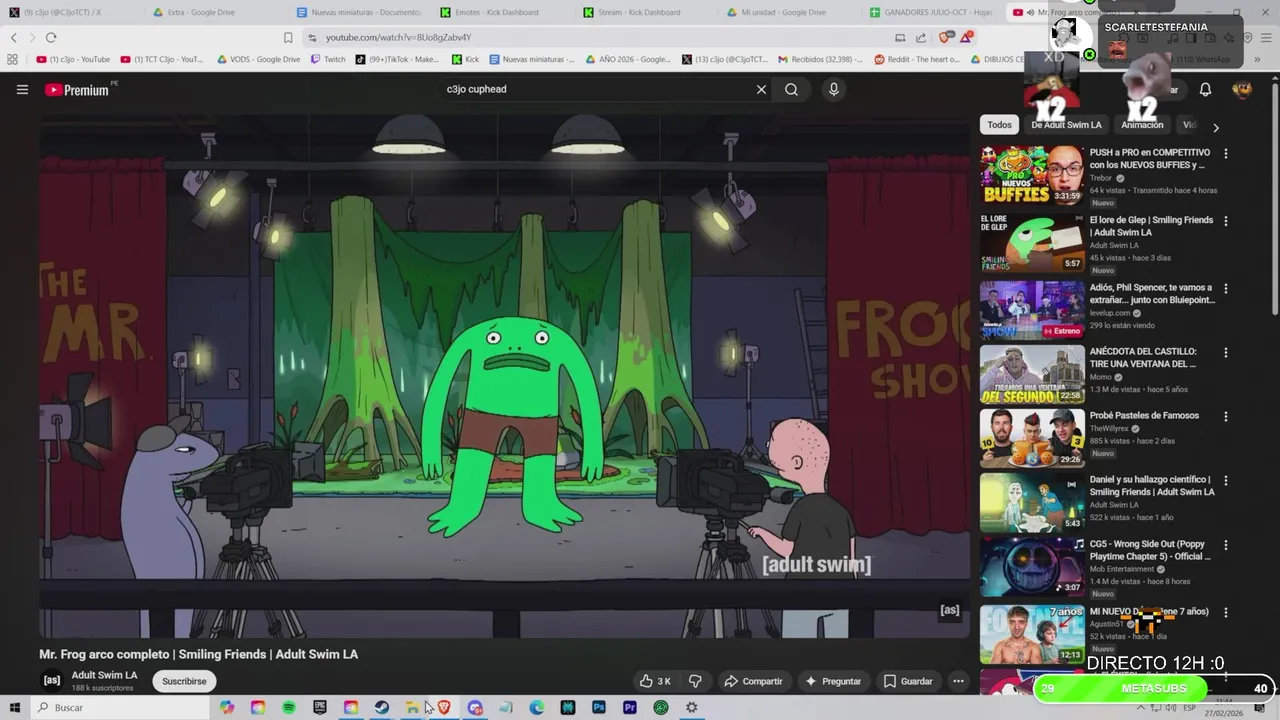Bookmark this page icon in address bar

pyautogui.click(x=288, y=37)
